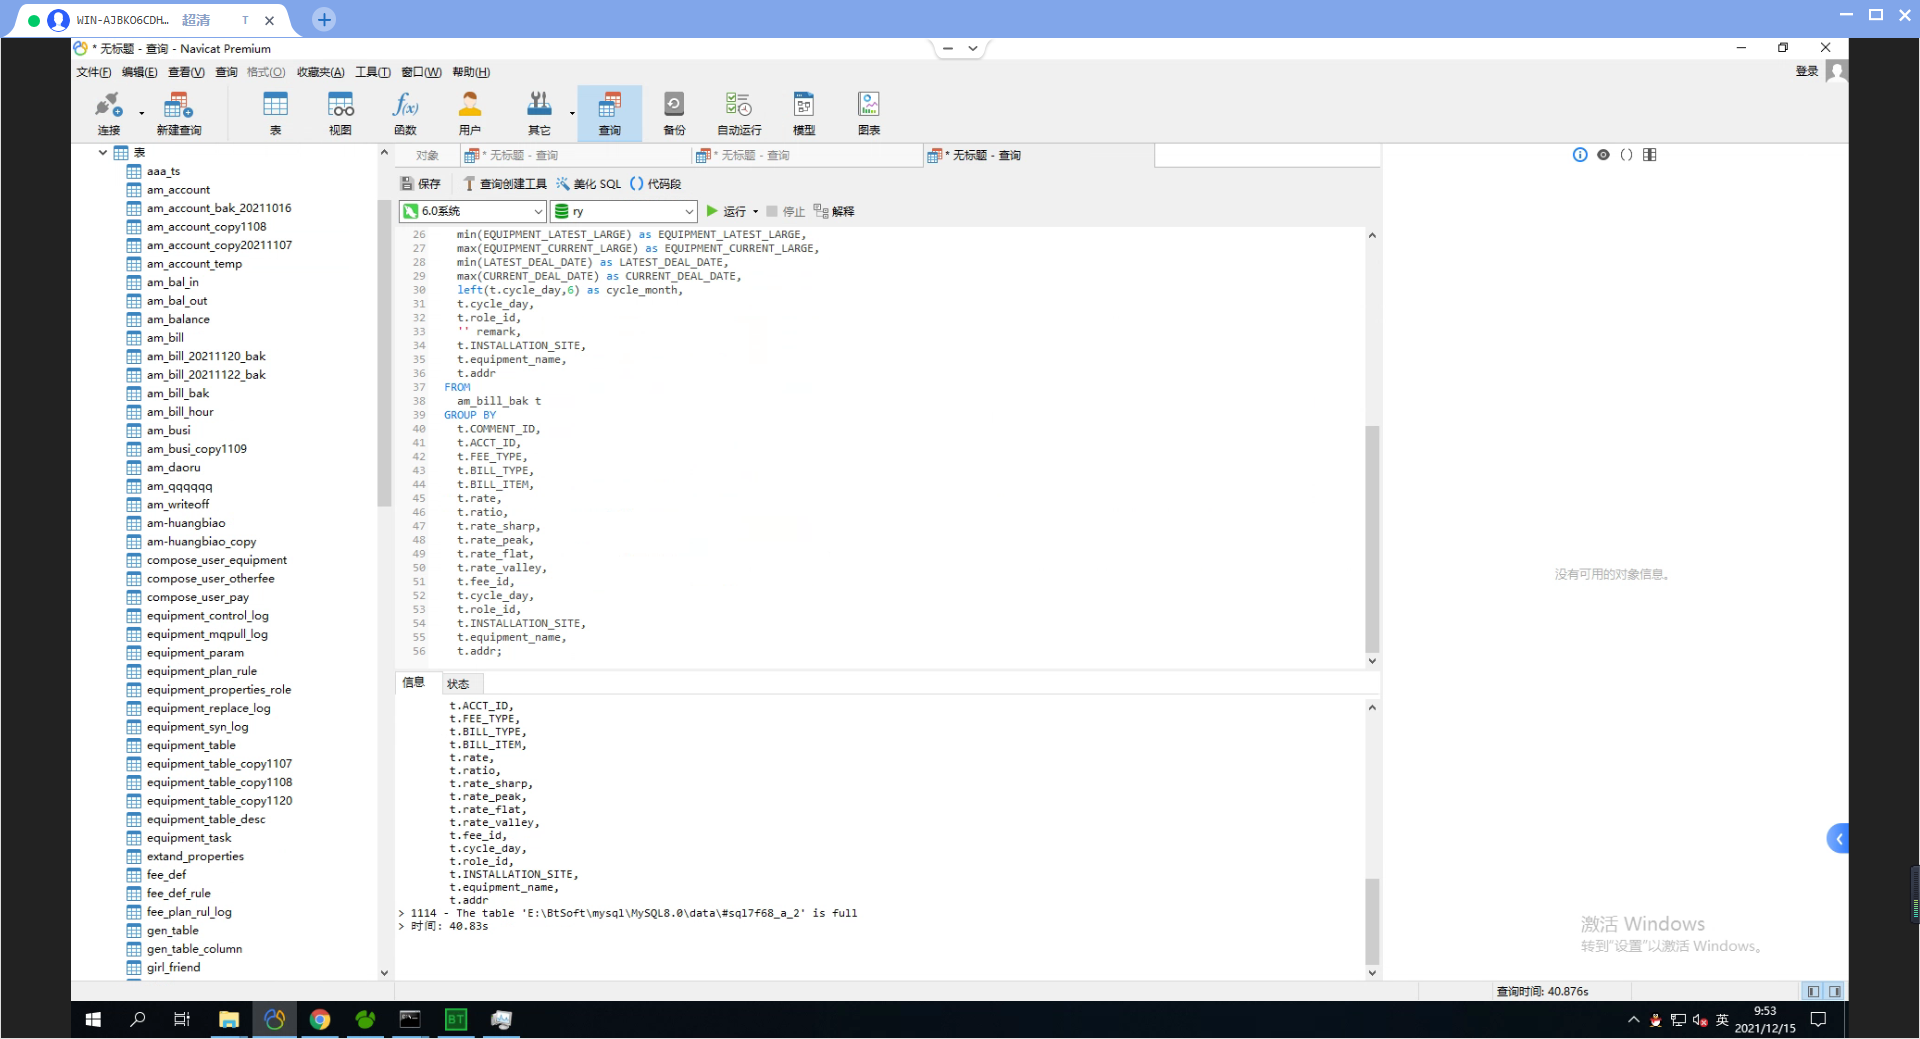
Task: Open taskbar search magnifier
Action: pyautogui.click(x=138, y=1019)
